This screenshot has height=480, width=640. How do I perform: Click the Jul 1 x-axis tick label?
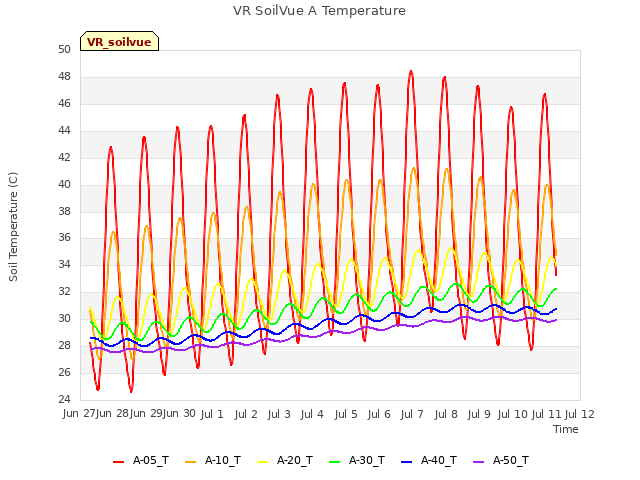[x=212, y=414]
